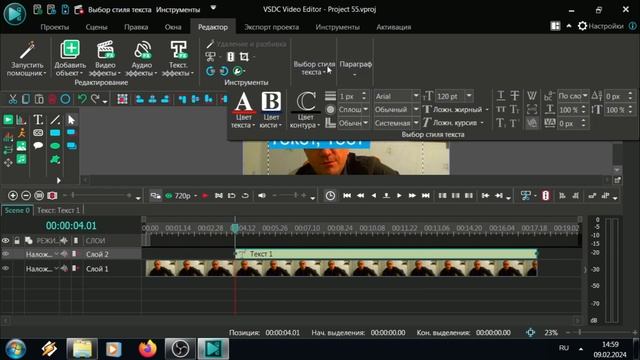
Task: Open Audio effects (Аудио эффекты) menu
Action: tap(142, 58)
